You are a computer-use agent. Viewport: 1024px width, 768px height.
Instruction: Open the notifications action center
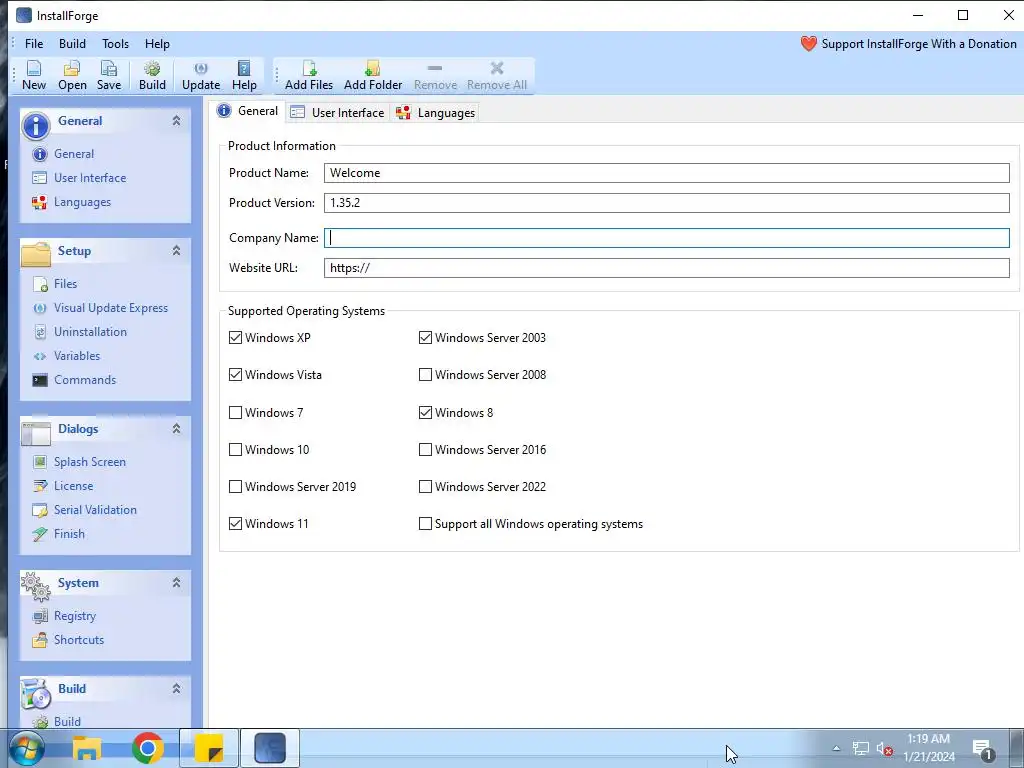(984, 750)
